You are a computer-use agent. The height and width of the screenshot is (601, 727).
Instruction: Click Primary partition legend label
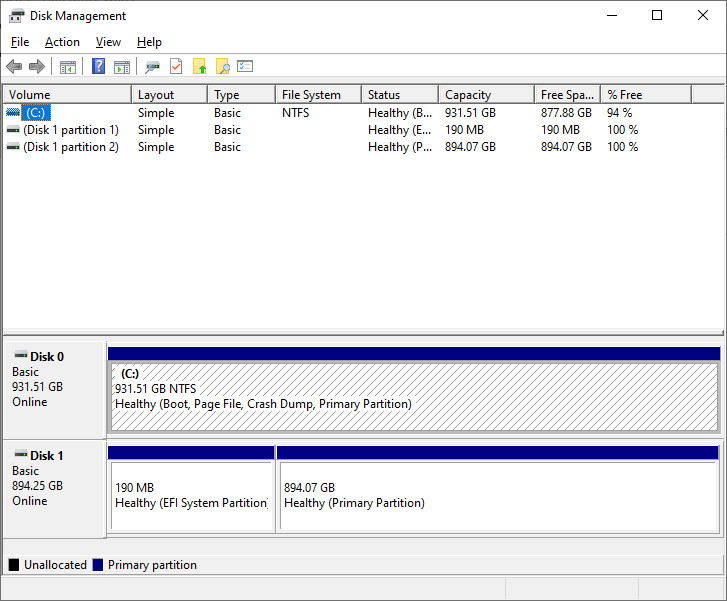point(152,565)
